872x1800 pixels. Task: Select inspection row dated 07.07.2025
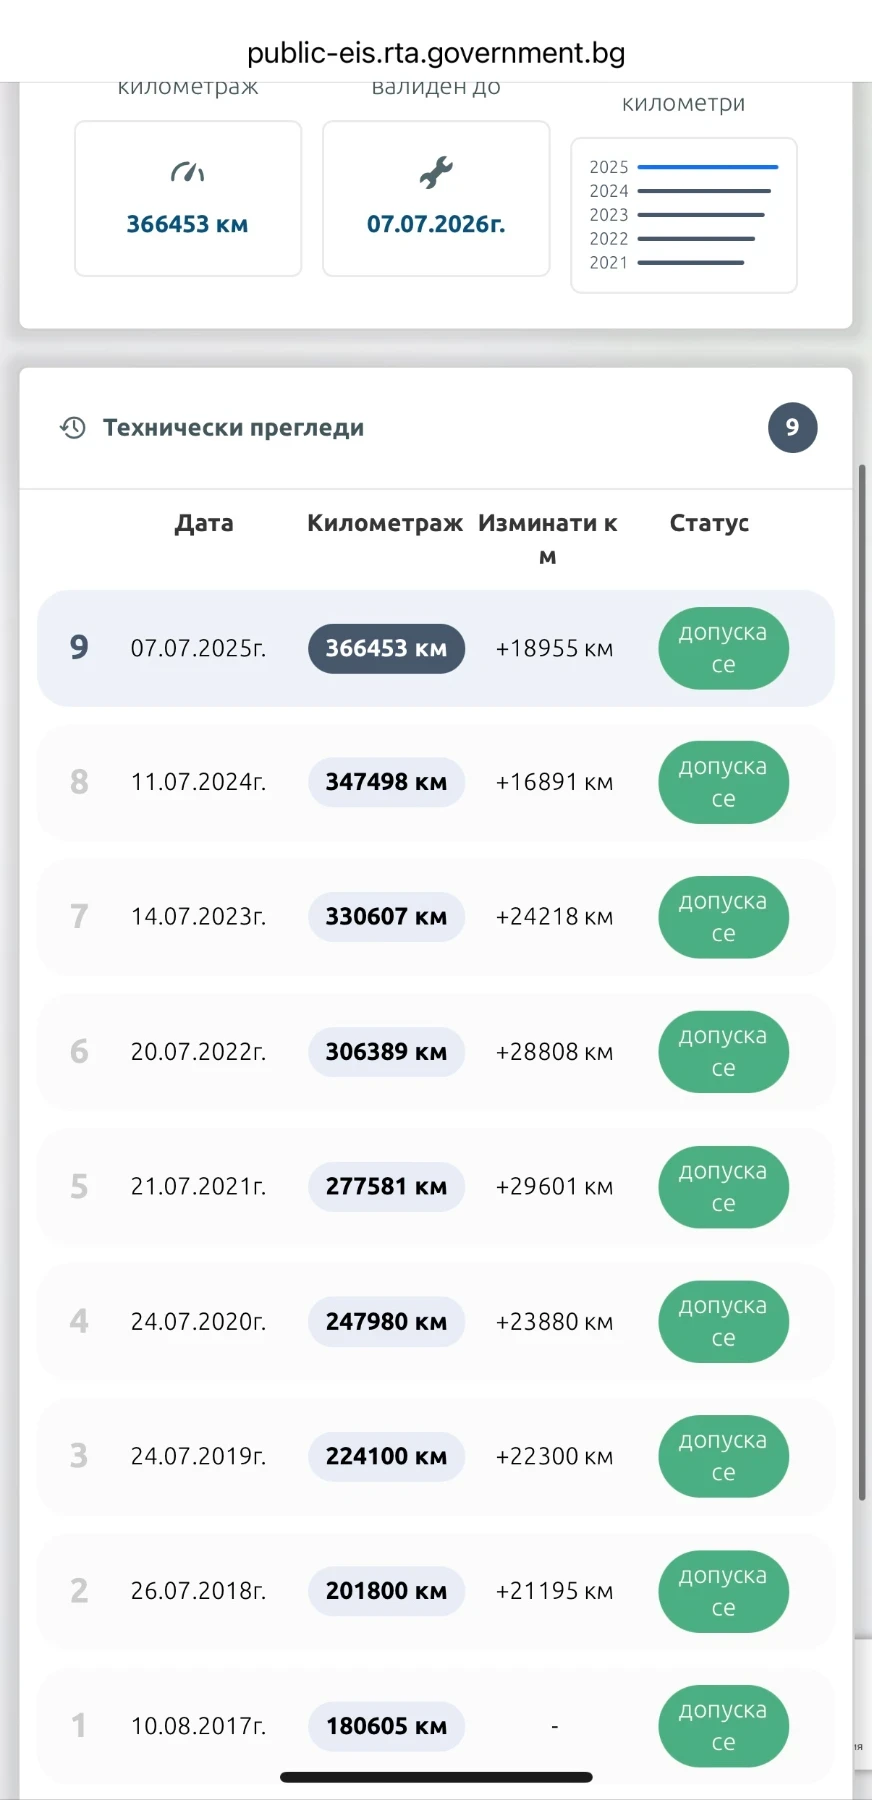198,648
